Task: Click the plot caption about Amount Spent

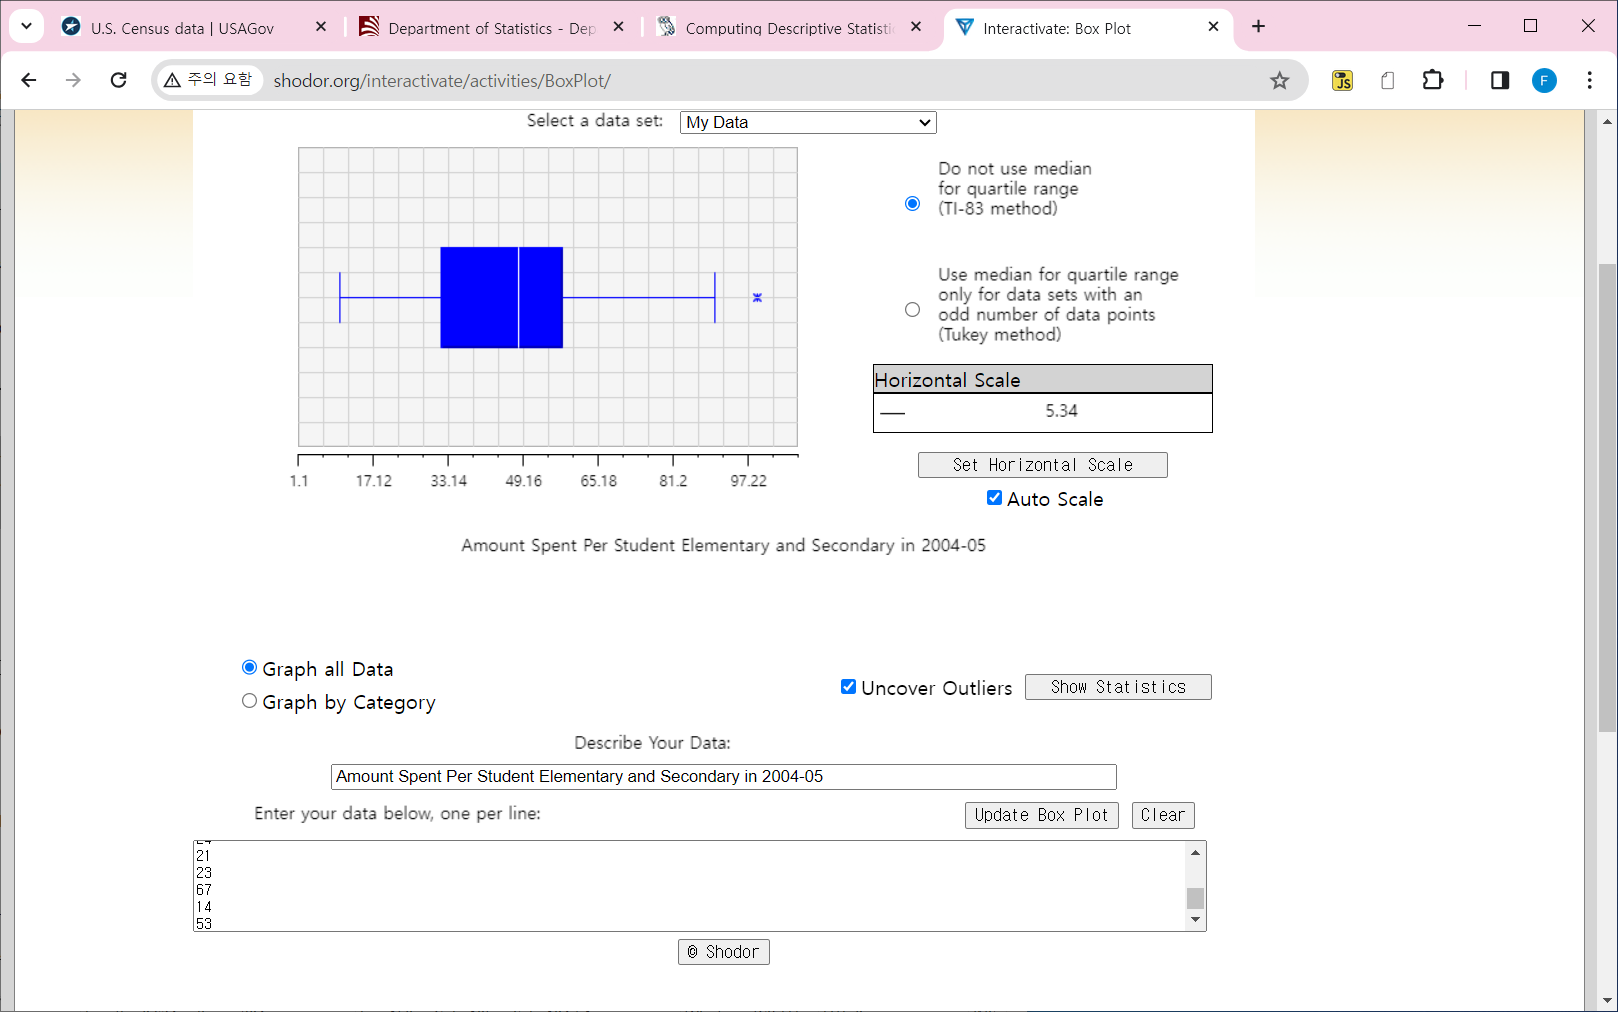Action: 723,545
